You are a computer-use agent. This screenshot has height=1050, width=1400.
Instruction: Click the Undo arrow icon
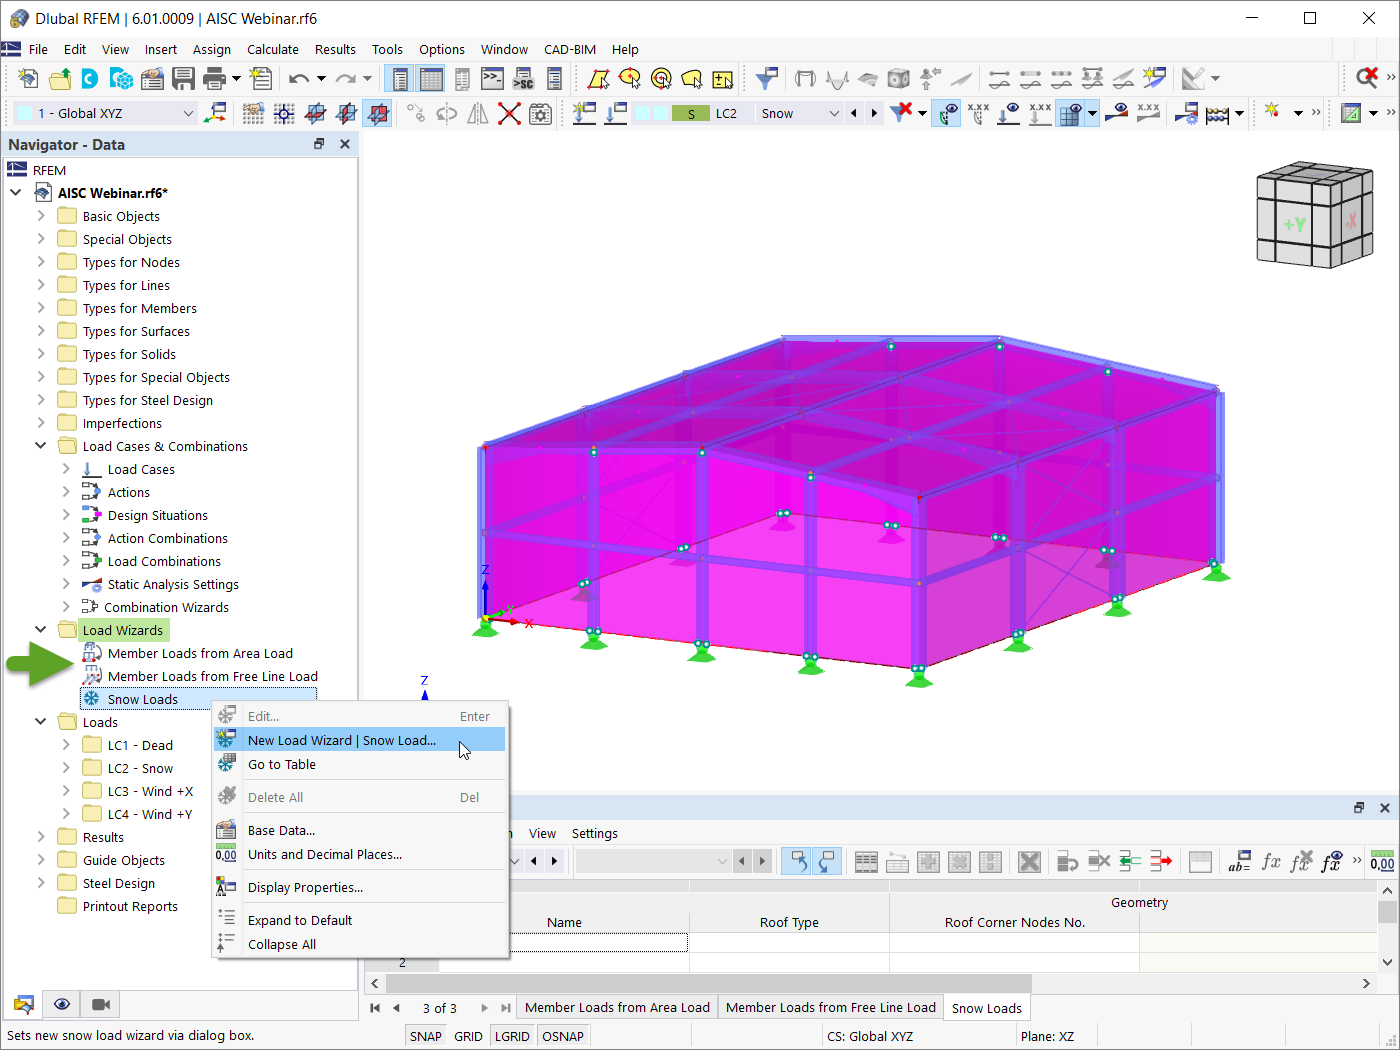(x=298, y=78)
